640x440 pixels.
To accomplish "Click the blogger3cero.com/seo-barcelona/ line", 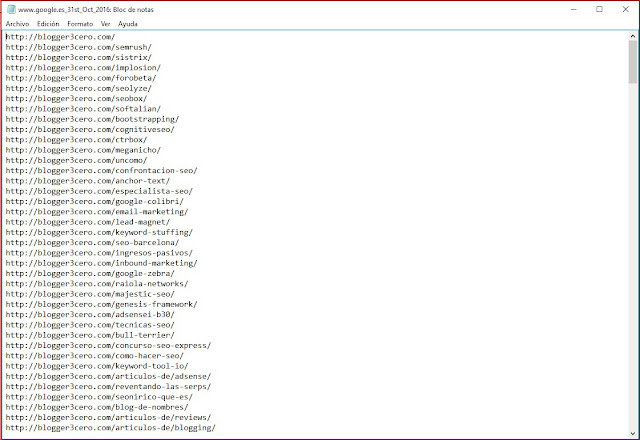I will [92, 242].
